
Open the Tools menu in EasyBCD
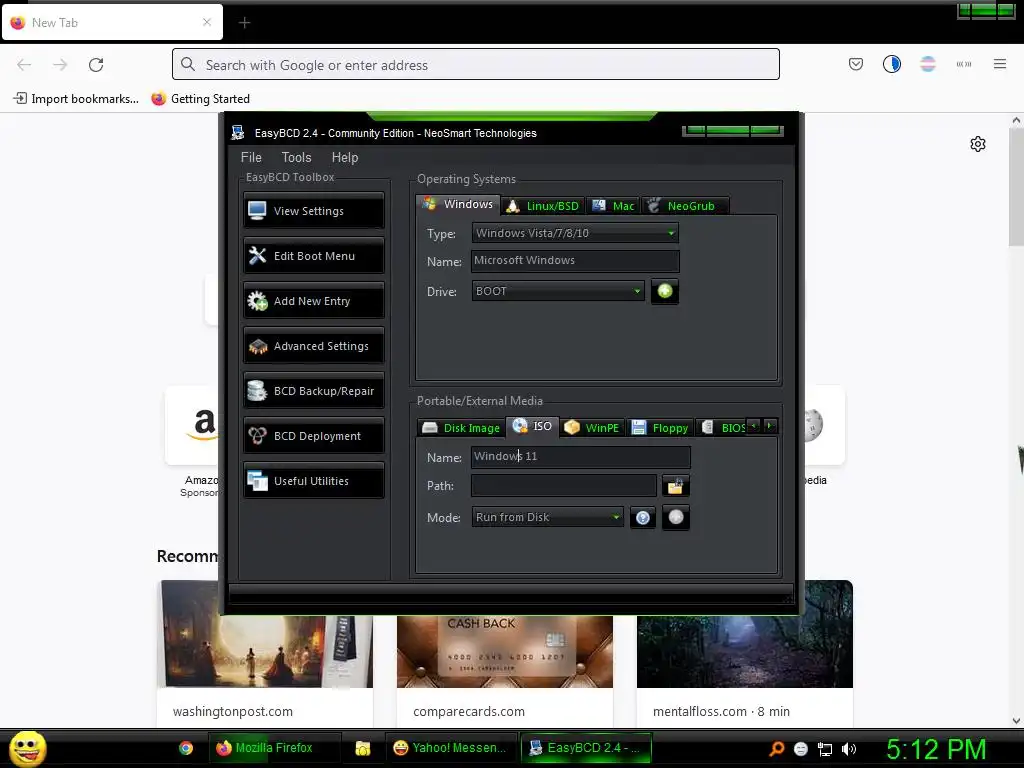[x=296, y=157]
